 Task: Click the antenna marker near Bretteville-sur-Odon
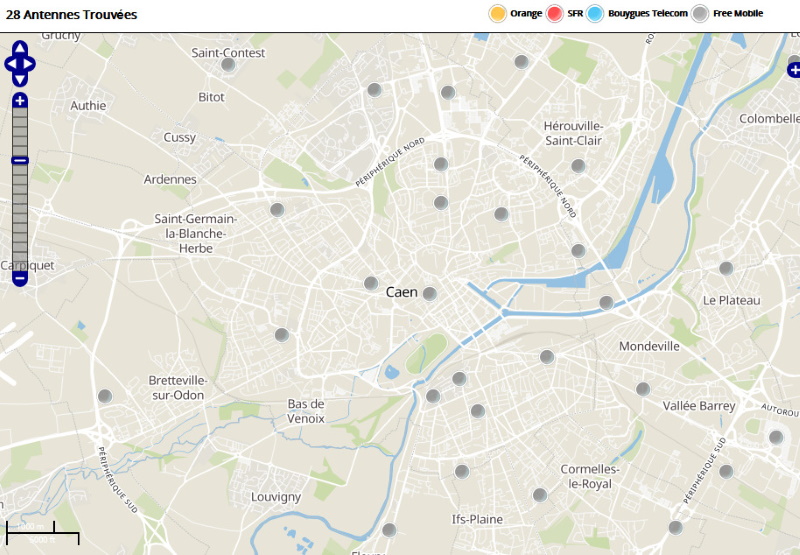[x=104, y=397]
